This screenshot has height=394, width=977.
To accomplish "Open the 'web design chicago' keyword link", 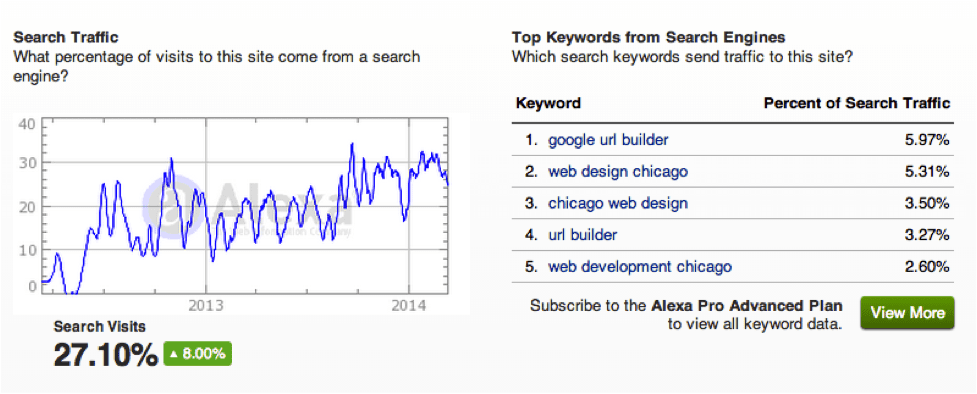I will [618, 171].
